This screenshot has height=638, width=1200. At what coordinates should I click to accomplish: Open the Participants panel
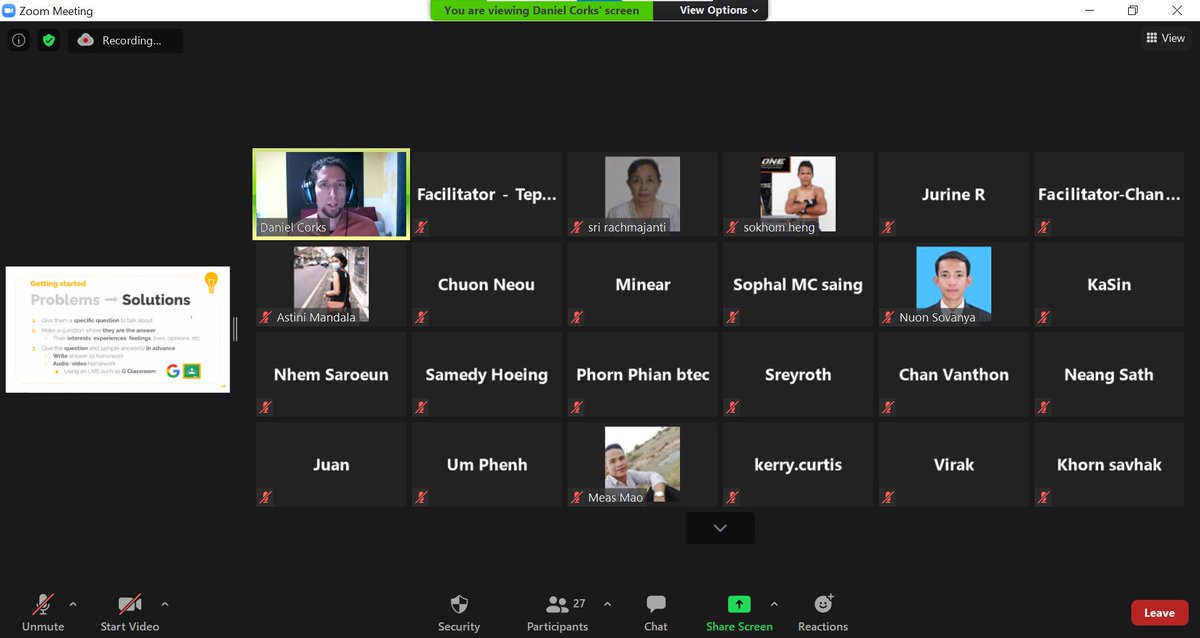click(557, 612)
